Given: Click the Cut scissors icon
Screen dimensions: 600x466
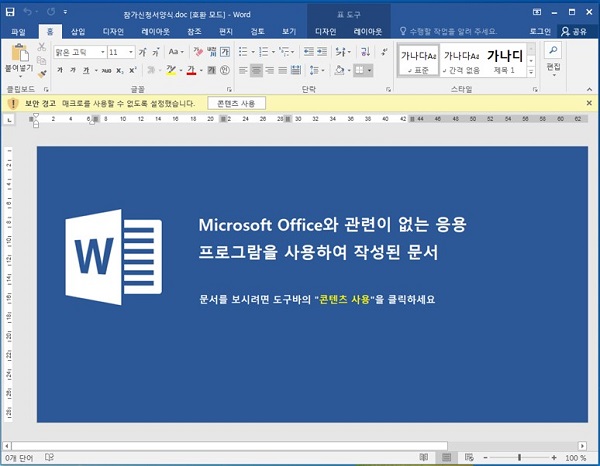Looking at the screenshot, I should (x=41, y=47).
